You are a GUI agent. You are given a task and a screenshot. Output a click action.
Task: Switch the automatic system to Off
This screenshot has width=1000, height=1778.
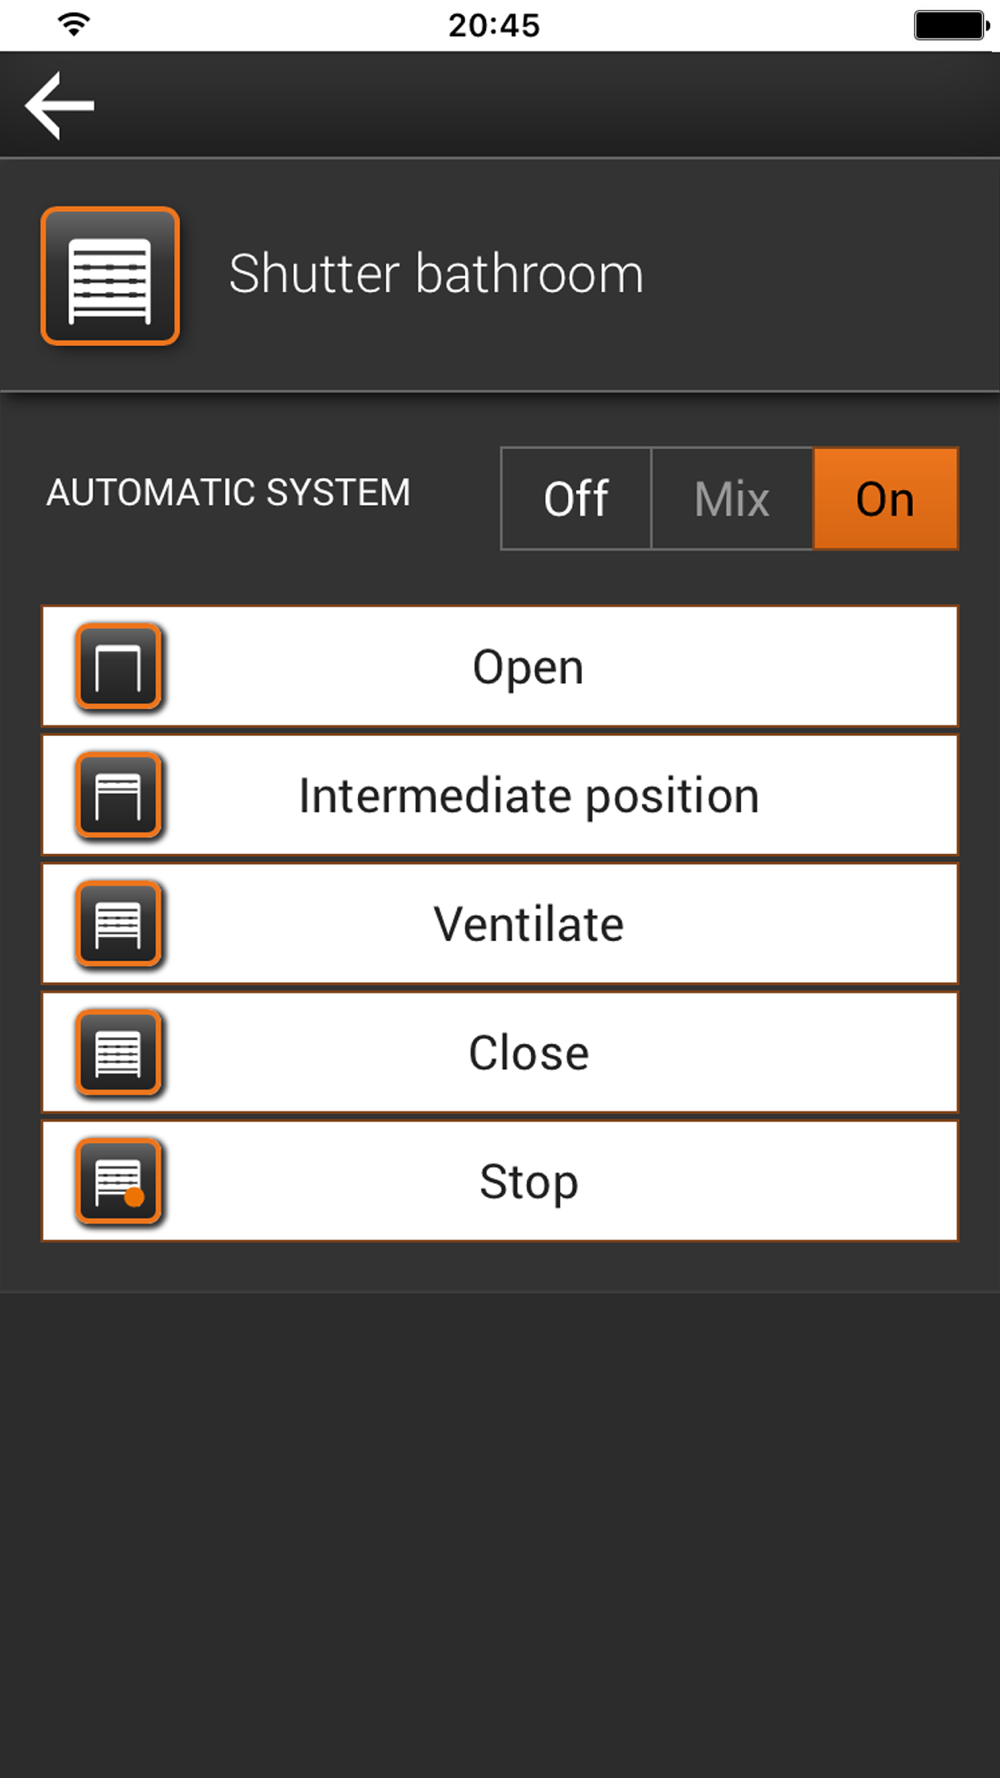coord(576,499)
